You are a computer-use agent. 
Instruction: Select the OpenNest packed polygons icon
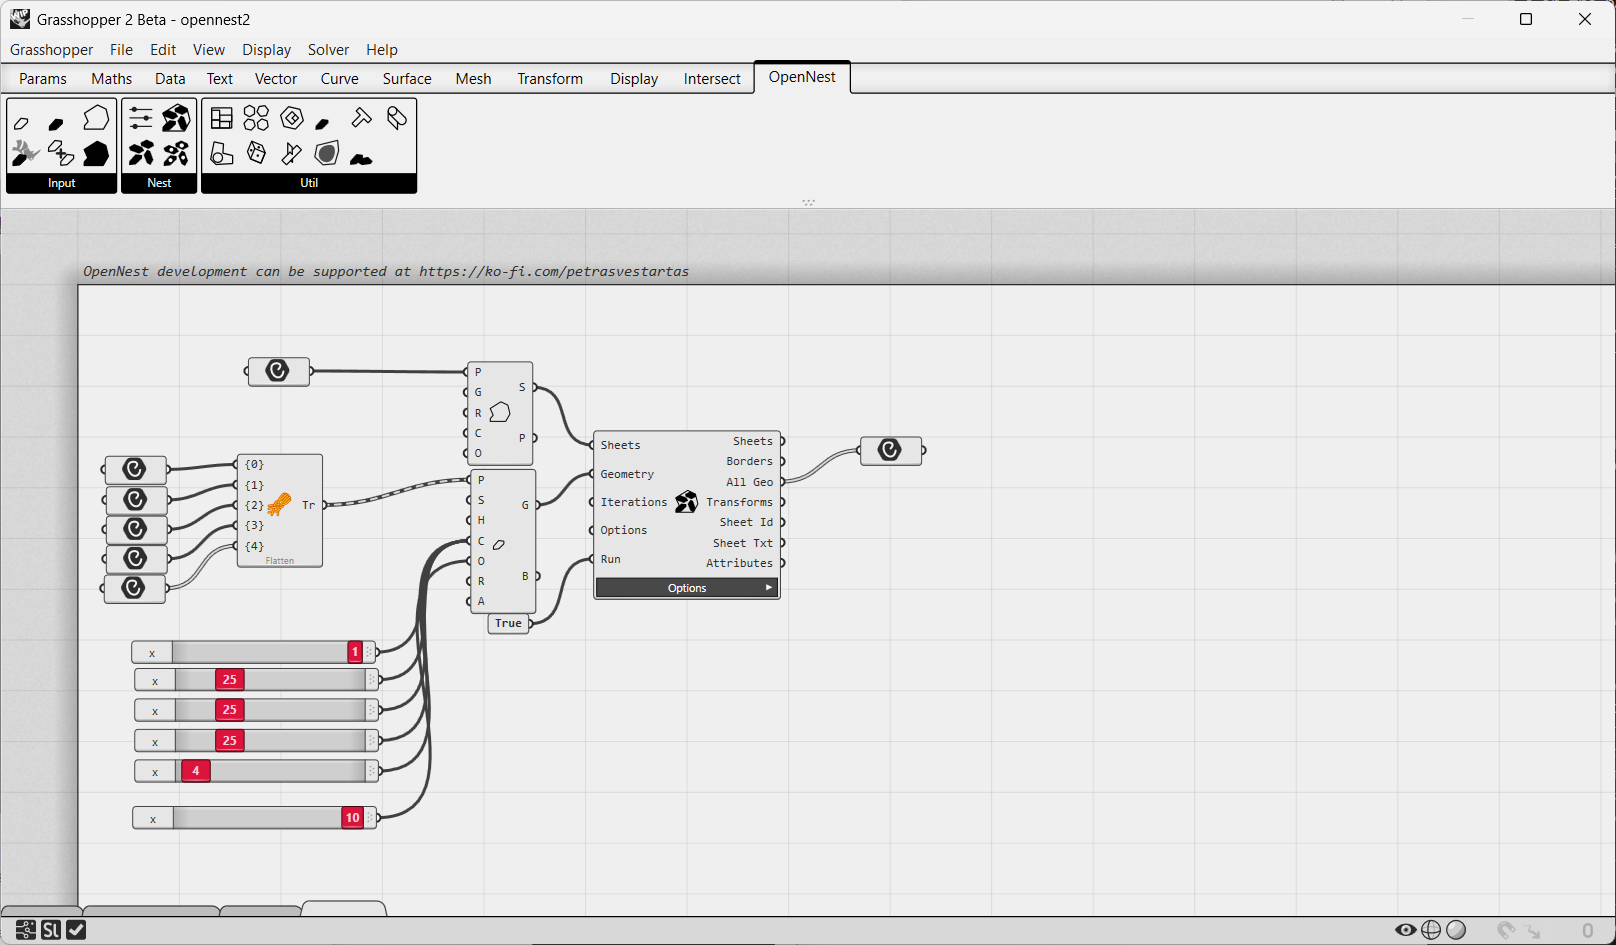[176, 118]
